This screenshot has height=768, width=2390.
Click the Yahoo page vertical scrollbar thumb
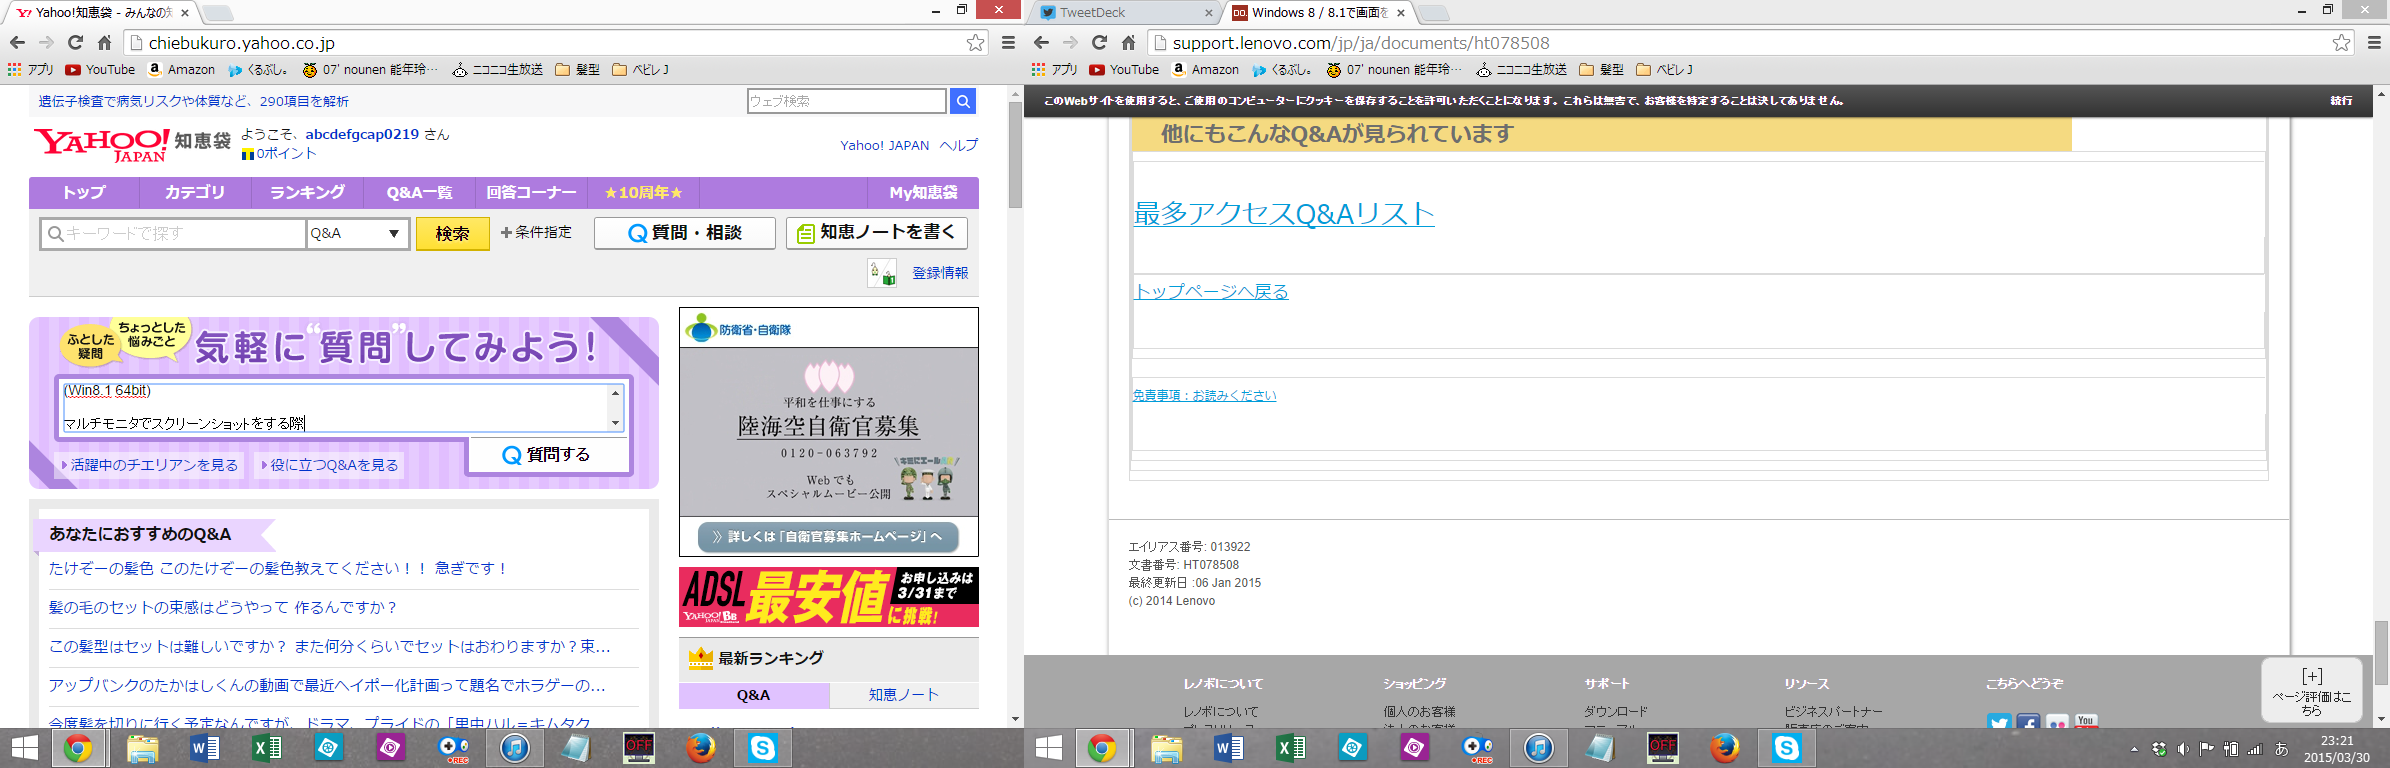[1015, 155]
